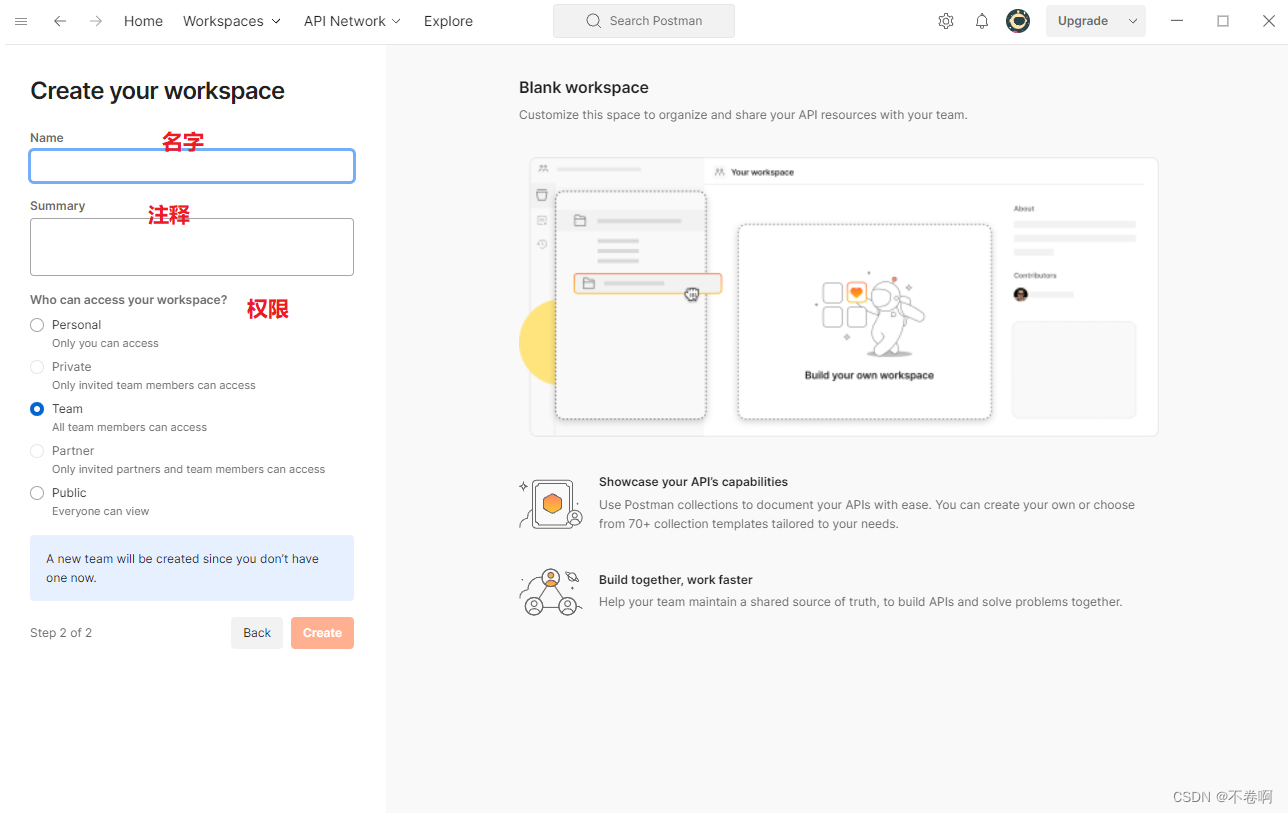Select the Personal access option
The width and height of the screenshot is (1288, 813).
point(37,325)
